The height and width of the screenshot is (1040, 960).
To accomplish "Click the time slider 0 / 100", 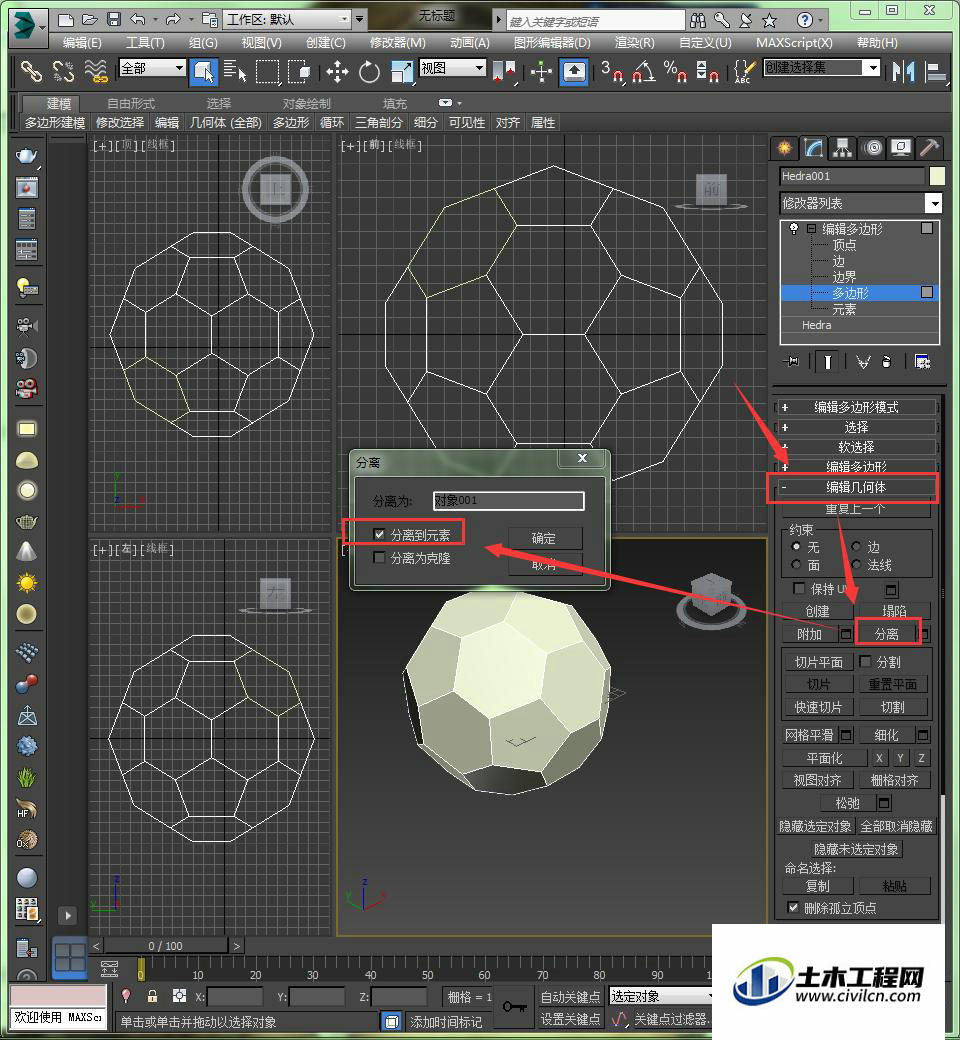I will [x=165, y=946].
